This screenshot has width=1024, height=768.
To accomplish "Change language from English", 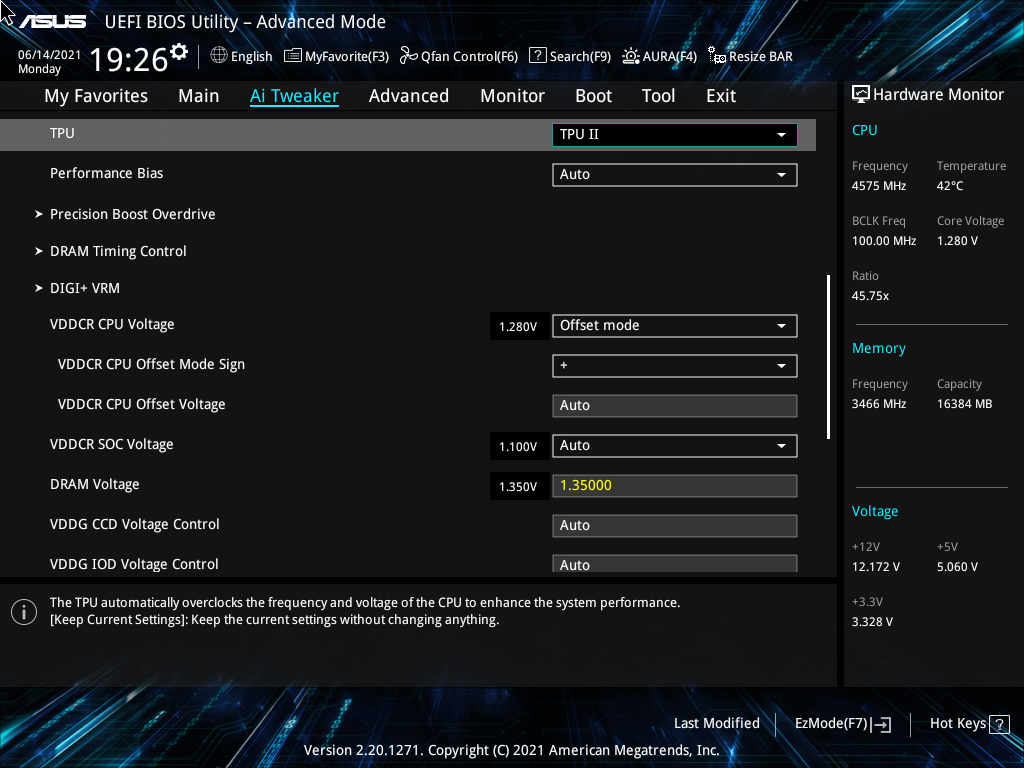I will [x=251, y=57].
